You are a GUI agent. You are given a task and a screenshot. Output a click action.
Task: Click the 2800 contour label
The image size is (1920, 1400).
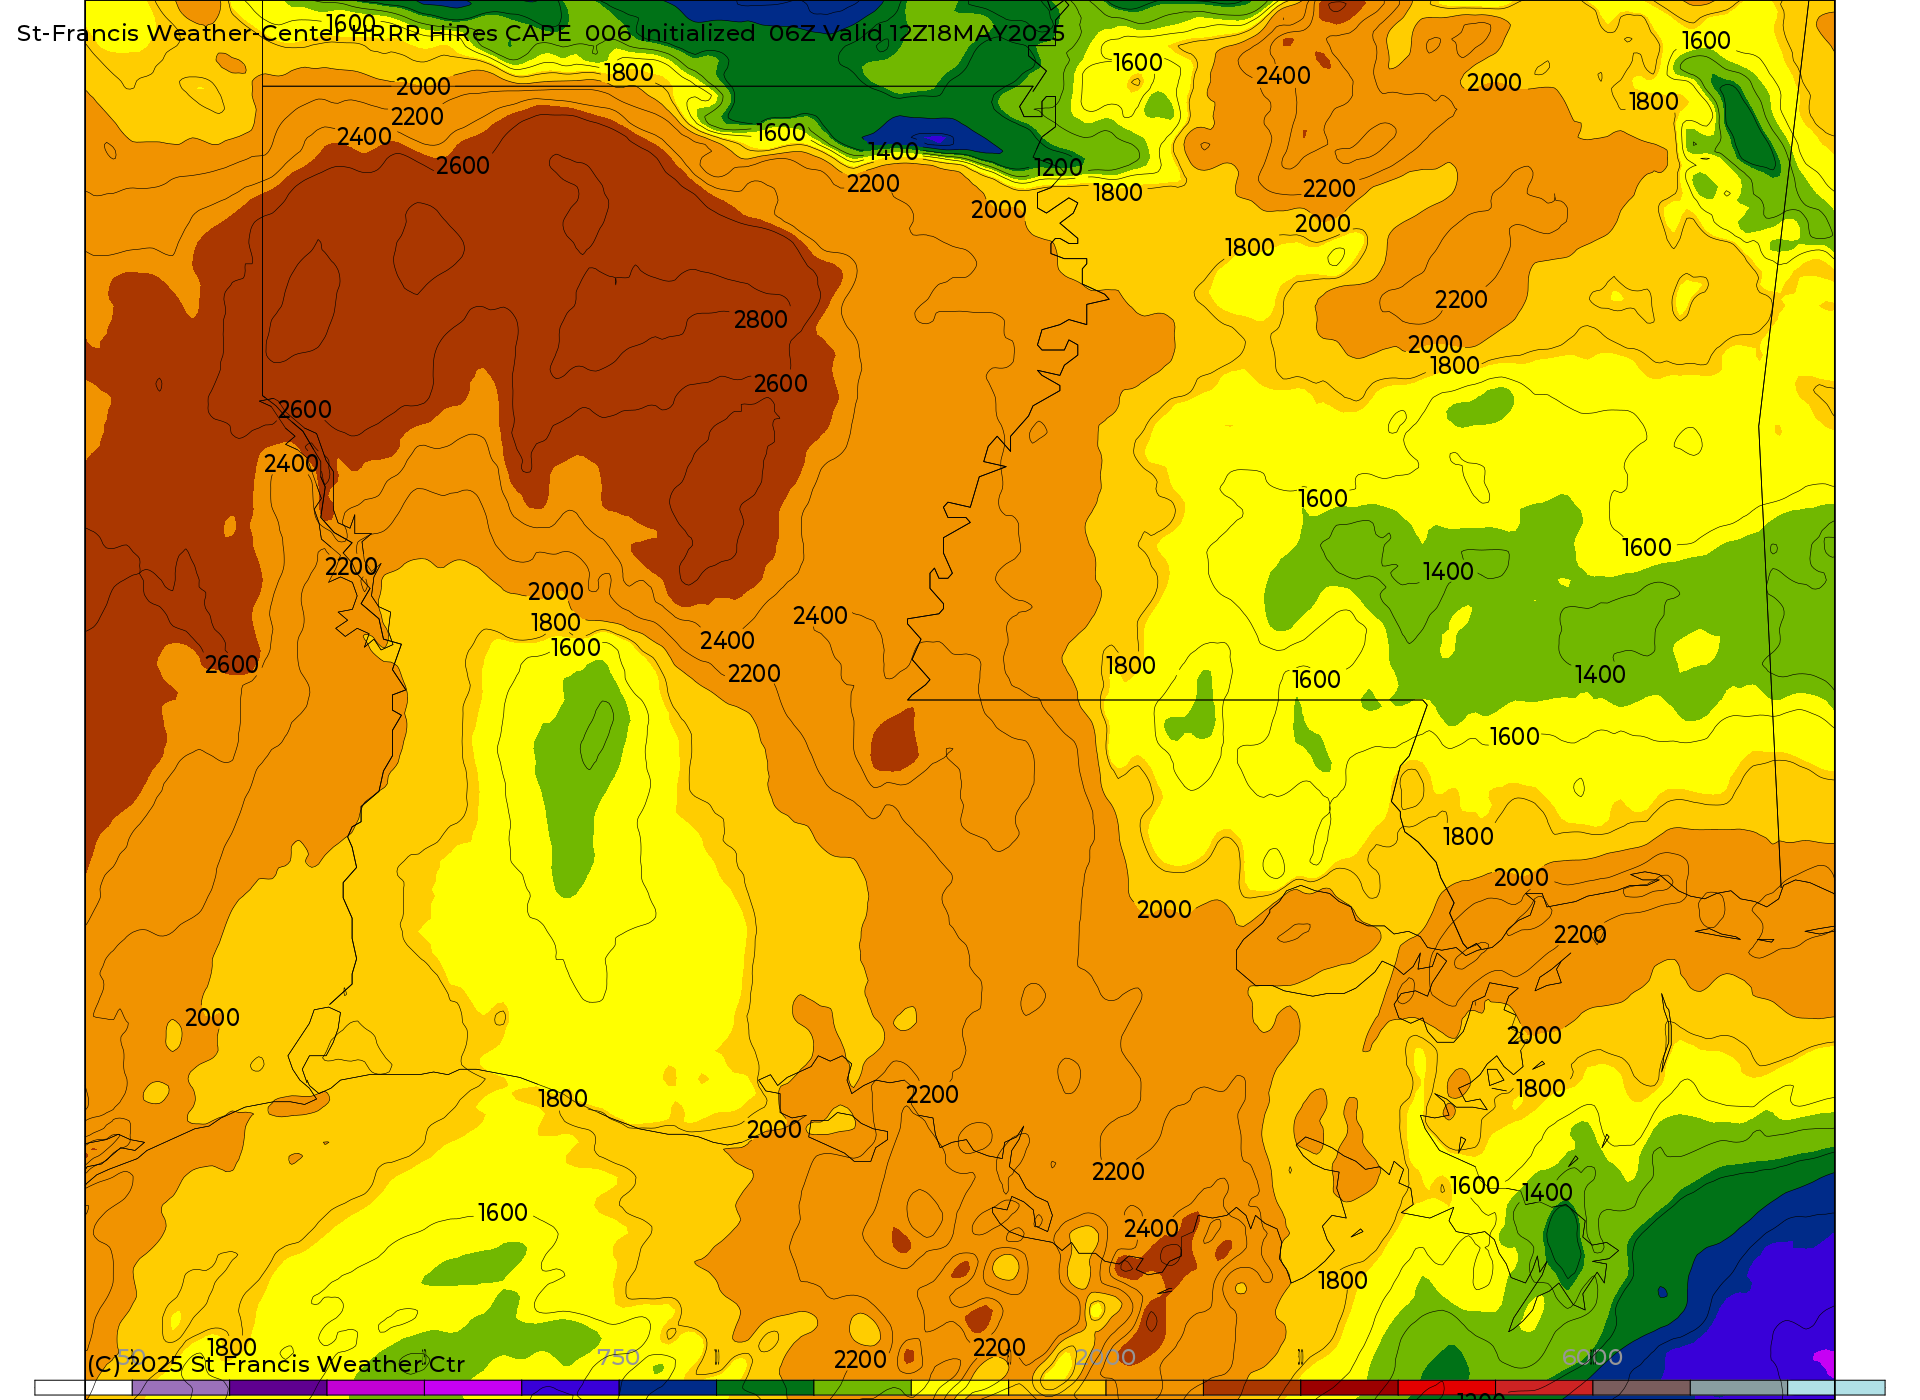click(x=761, y=320)
